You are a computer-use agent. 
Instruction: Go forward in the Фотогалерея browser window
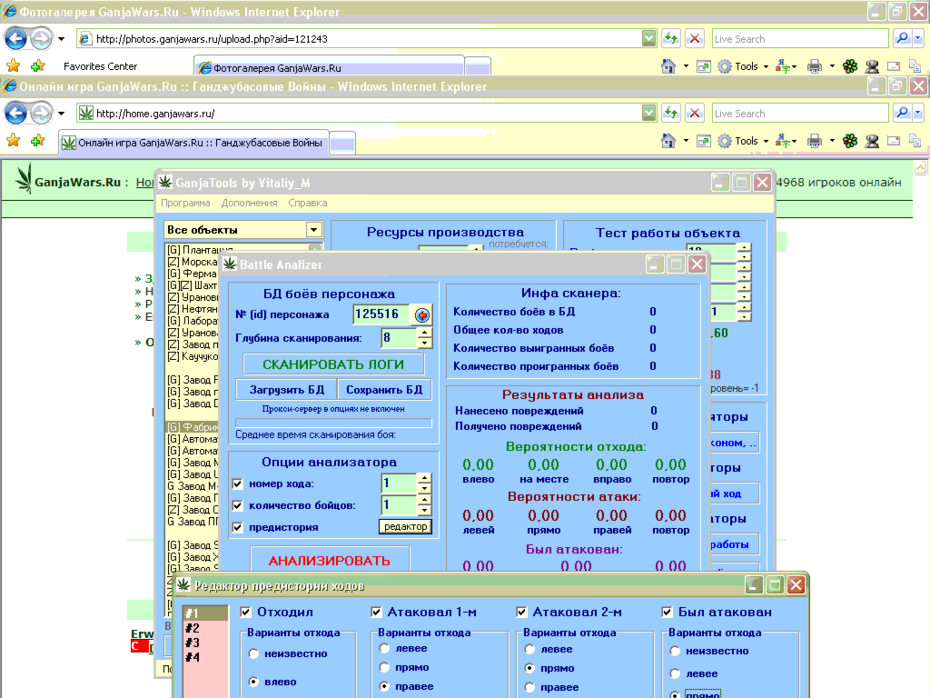(x=41, y=39)
